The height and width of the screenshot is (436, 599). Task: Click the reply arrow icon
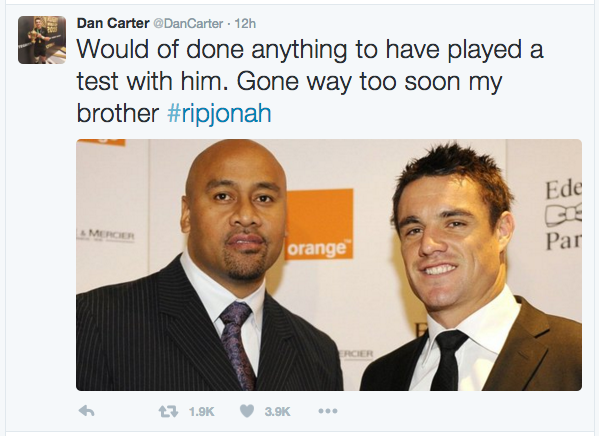click(87, 411)
